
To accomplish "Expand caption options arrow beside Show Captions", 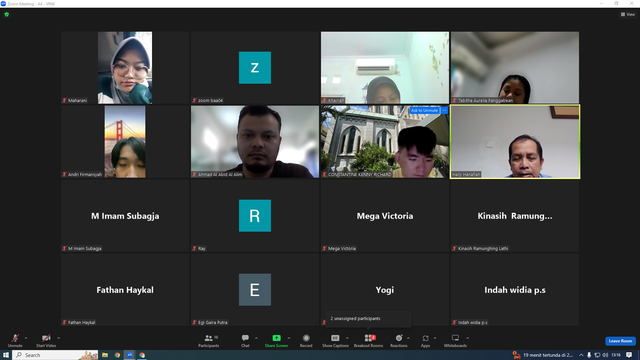I will (x=347, y=338).
